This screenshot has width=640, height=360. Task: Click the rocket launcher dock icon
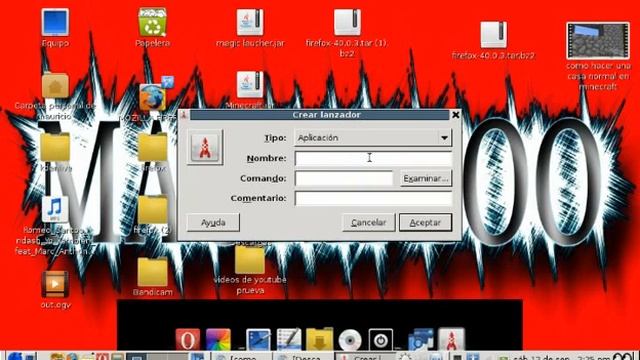coord(451,340)
